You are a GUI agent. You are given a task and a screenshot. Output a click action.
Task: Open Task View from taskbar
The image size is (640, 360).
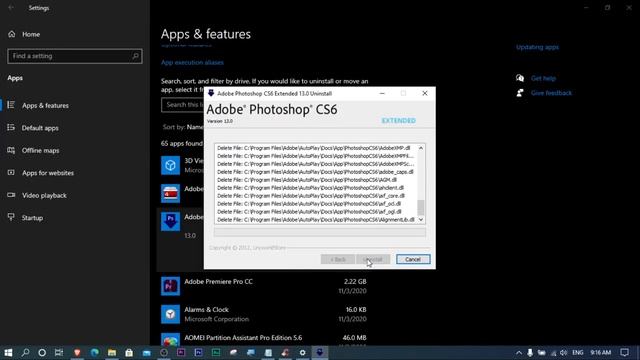tap(59, 353)
